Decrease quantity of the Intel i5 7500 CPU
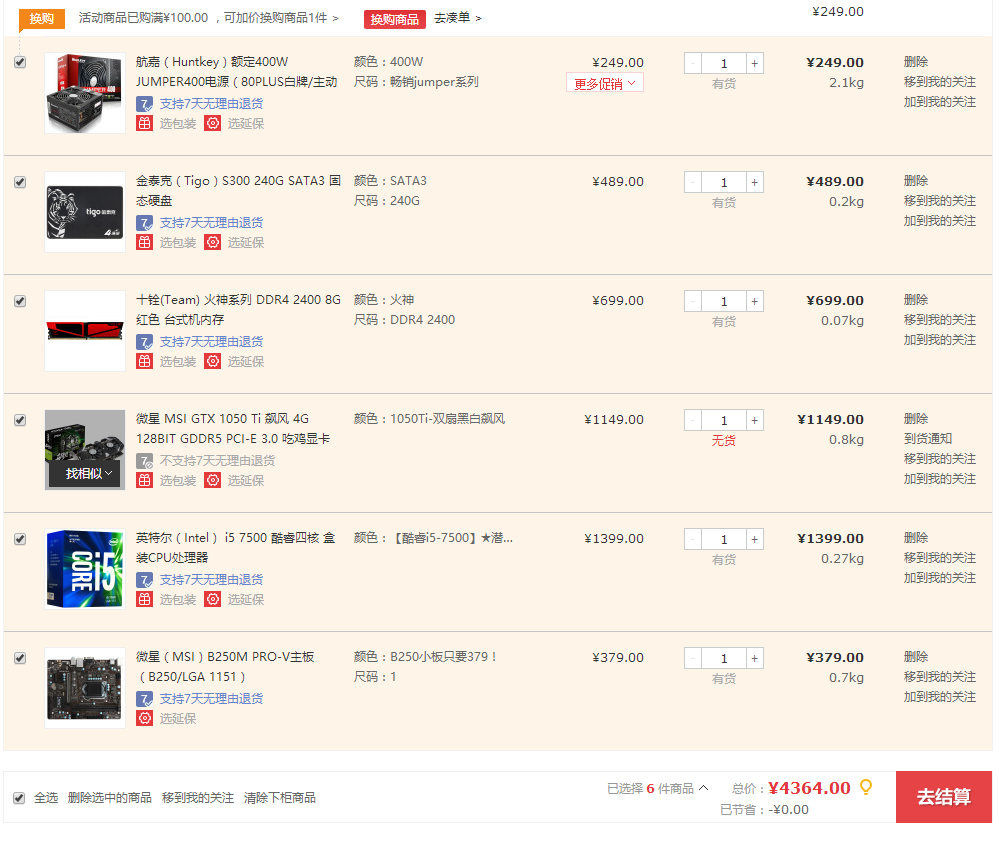 693,540
